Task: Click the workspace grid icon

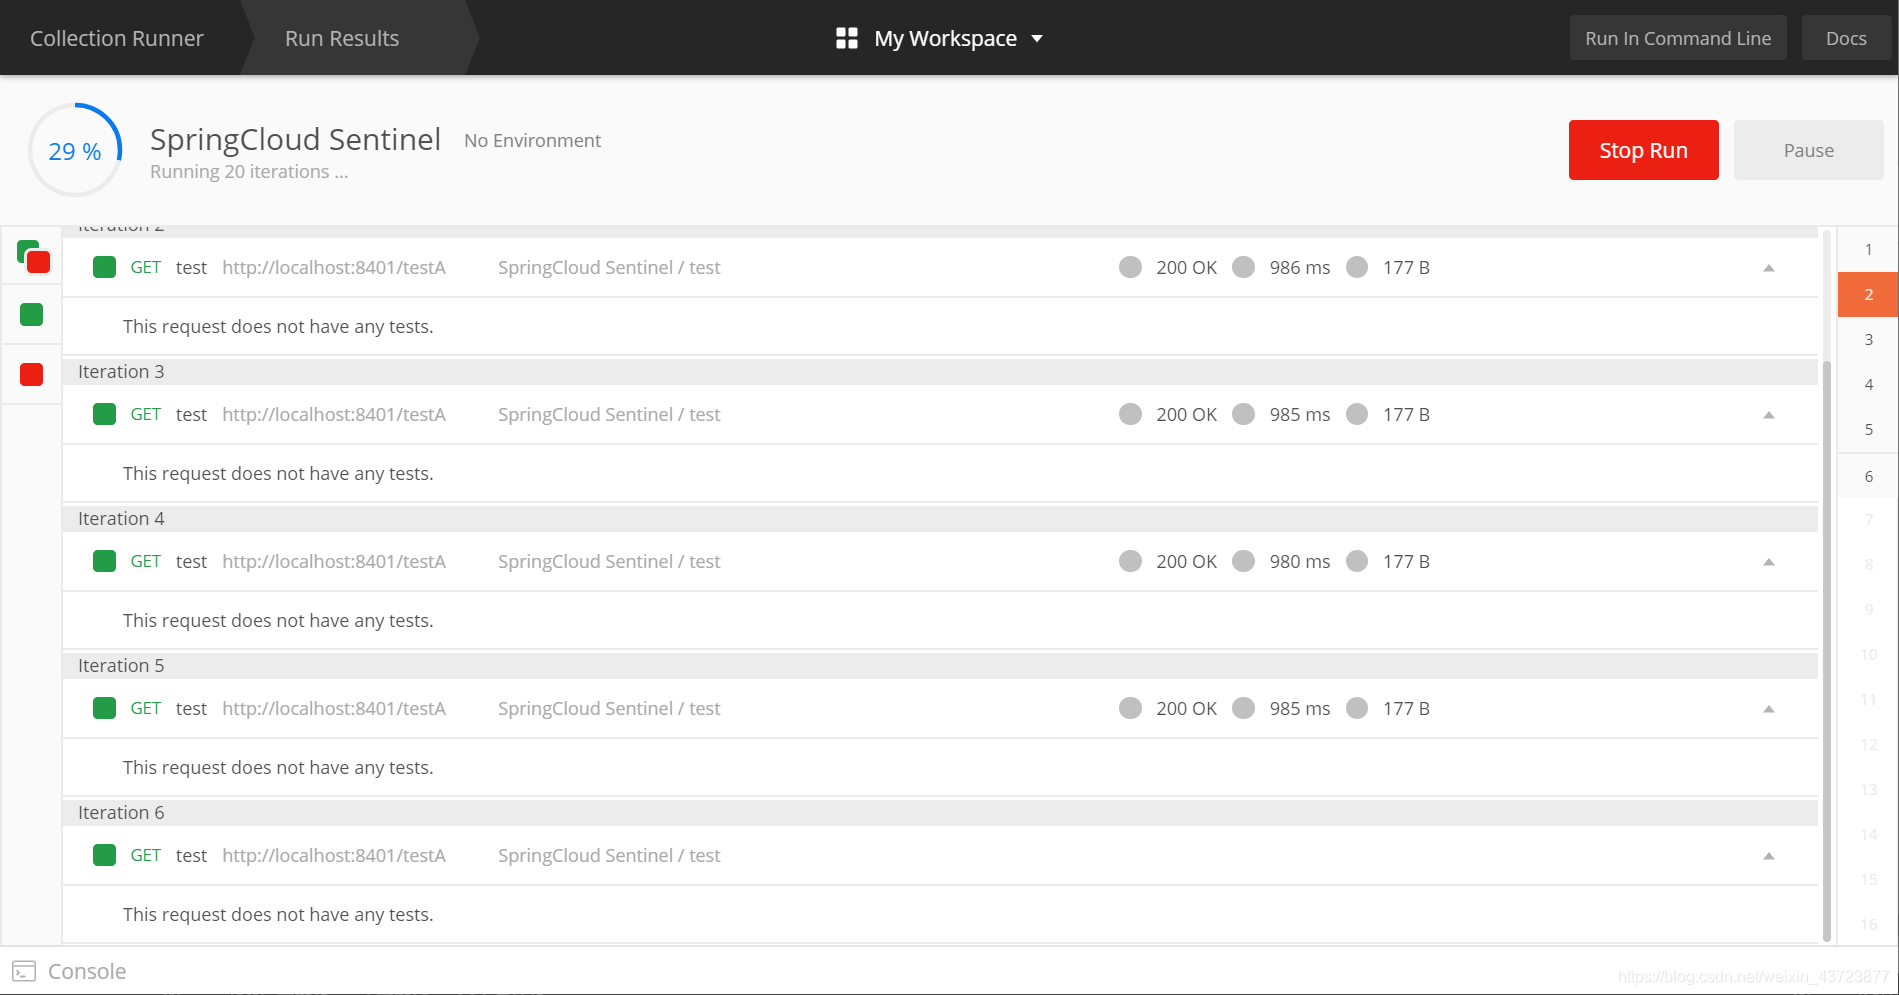Action: 847,38
